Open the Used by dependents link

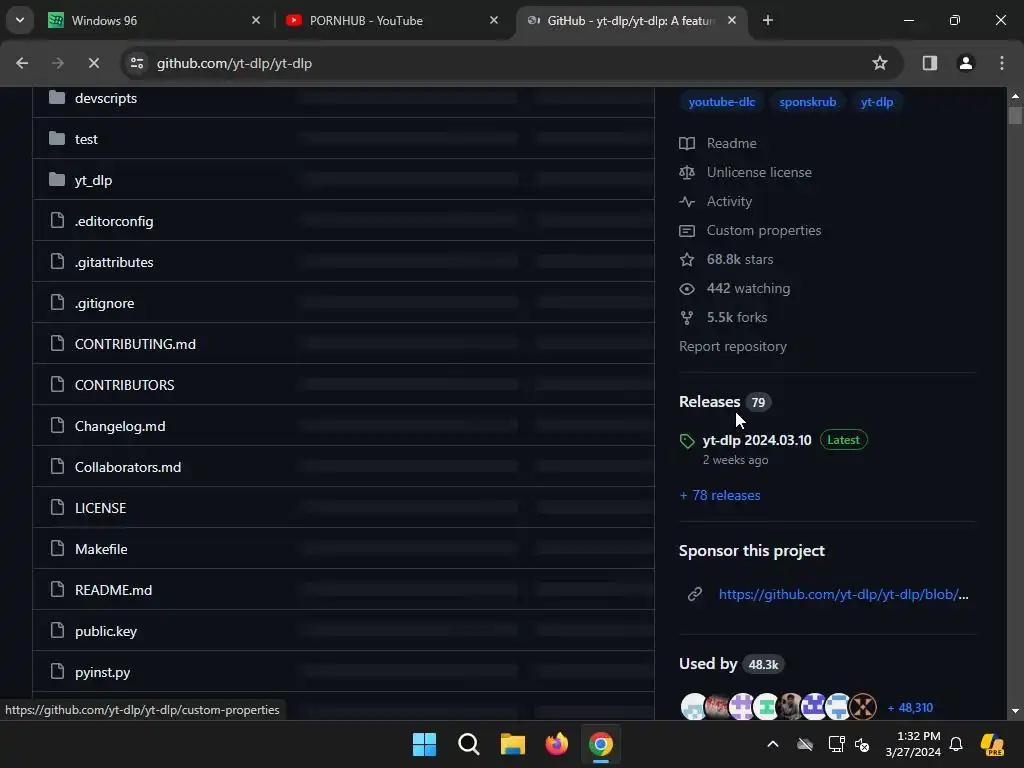point(708,664)
